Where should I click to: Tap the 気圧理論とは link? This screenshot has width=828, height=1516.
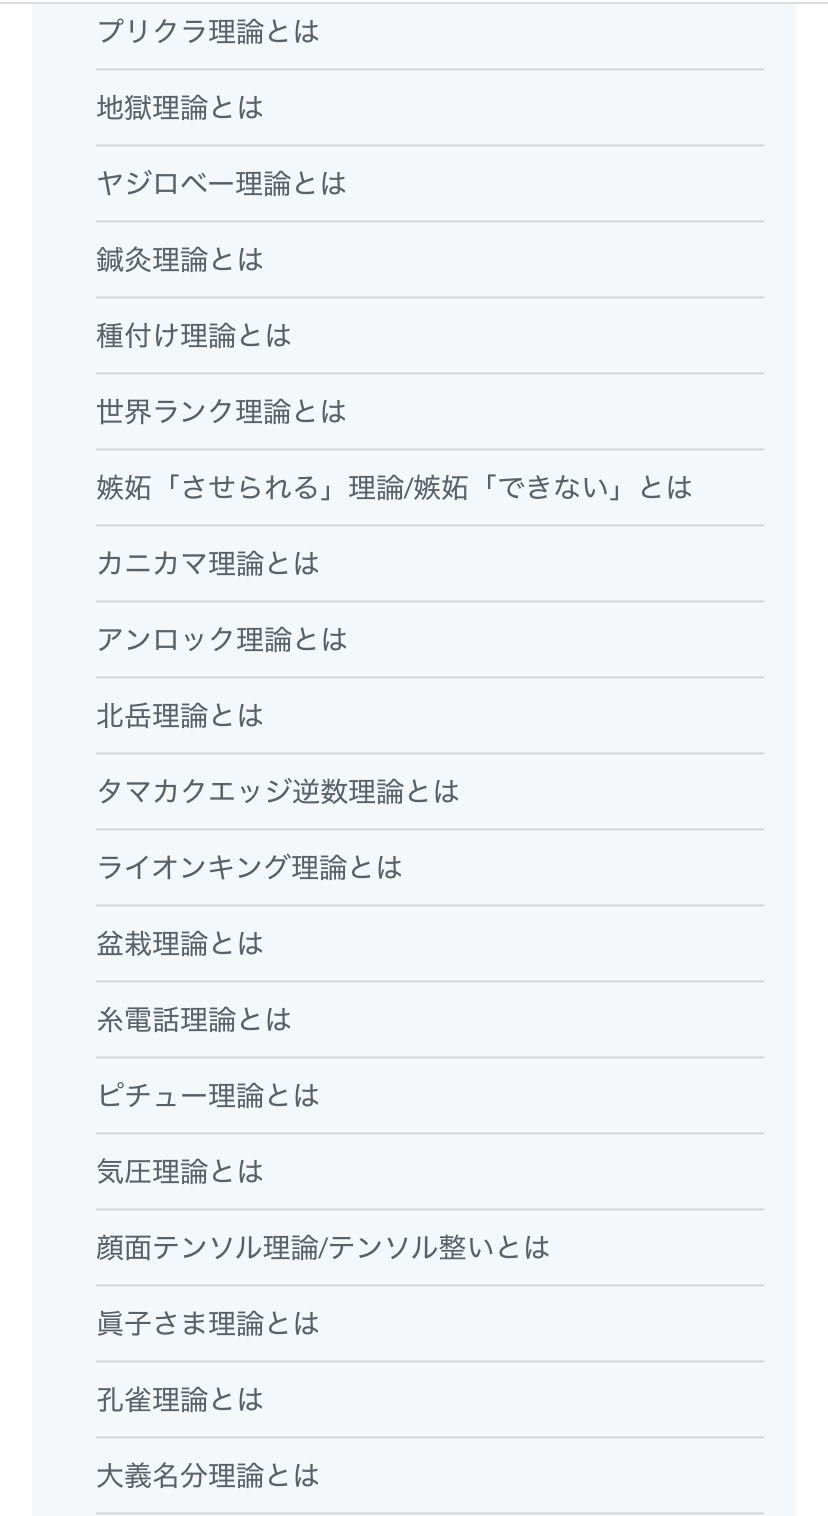(x=180, y=1172)
